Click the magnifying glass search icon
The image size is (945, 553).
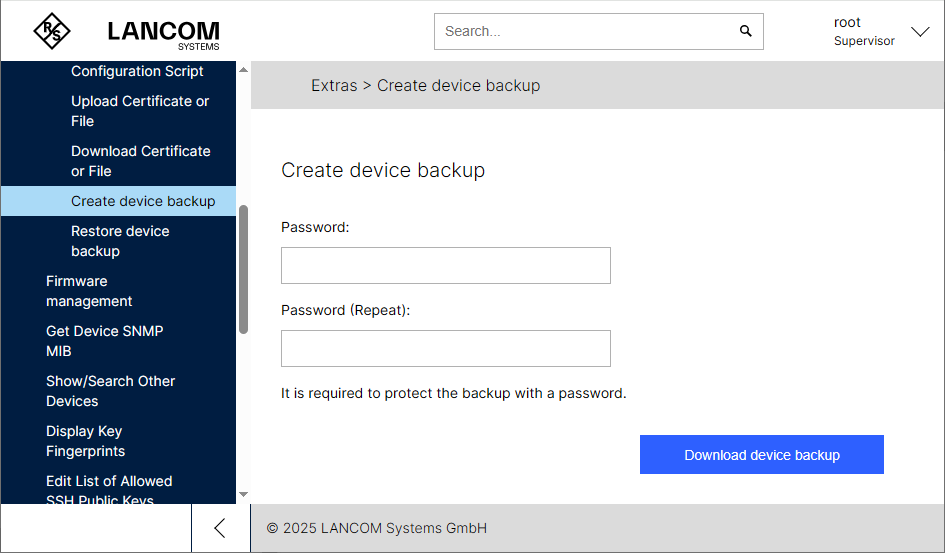tap(745, 31)
